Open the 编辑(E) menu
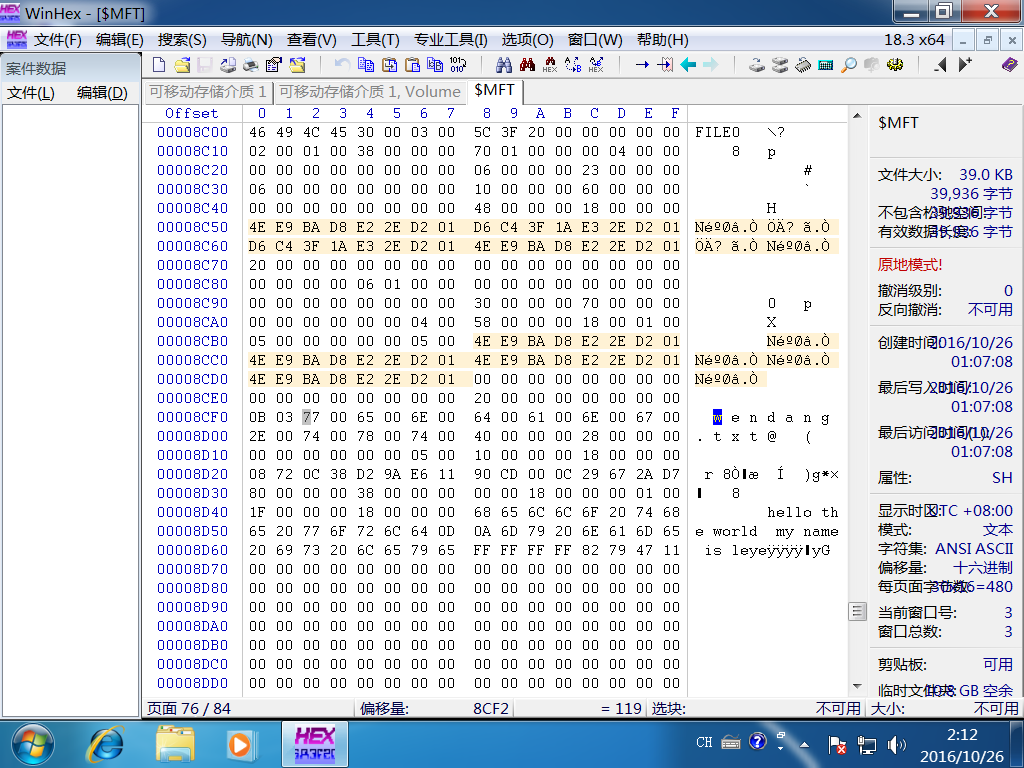This screenshot has height=768, width=1024. tap(120, 40)
